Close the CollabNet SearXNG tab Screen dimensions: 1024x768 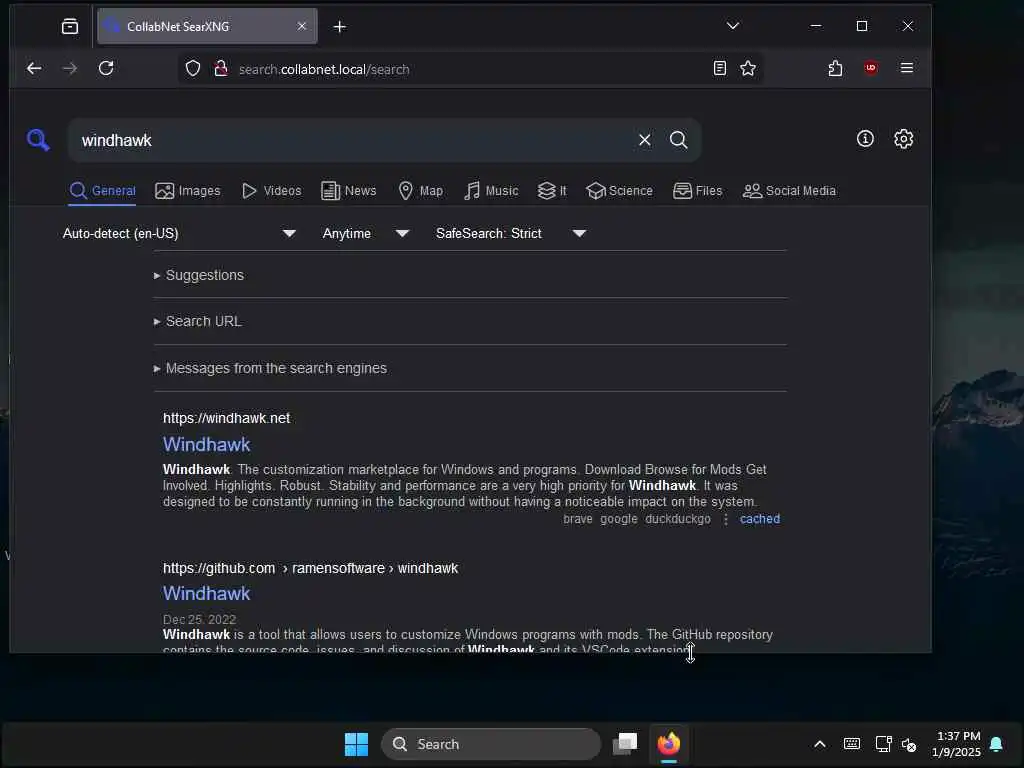pos(302,26)
